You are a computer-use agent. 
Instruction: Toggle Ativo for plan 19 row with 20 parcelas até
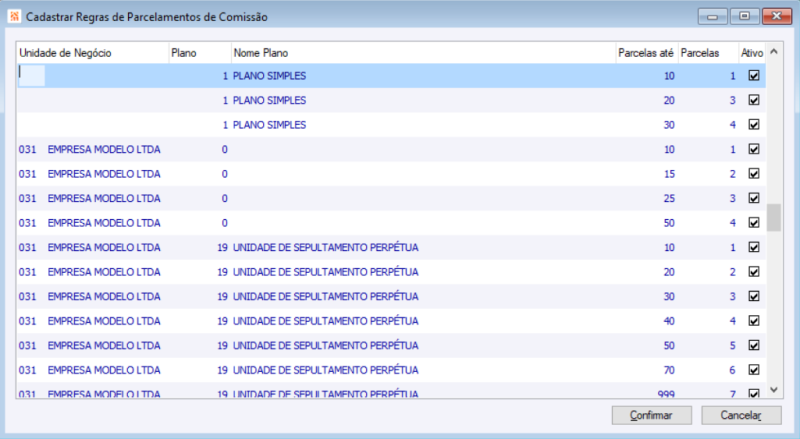[x=754, y=272]
